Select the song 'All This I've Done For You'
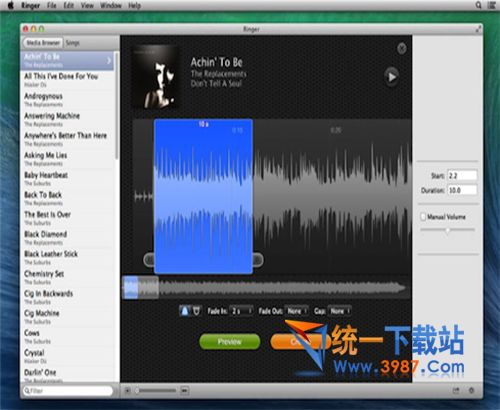500x410 pixels. (x=67, y=80)
